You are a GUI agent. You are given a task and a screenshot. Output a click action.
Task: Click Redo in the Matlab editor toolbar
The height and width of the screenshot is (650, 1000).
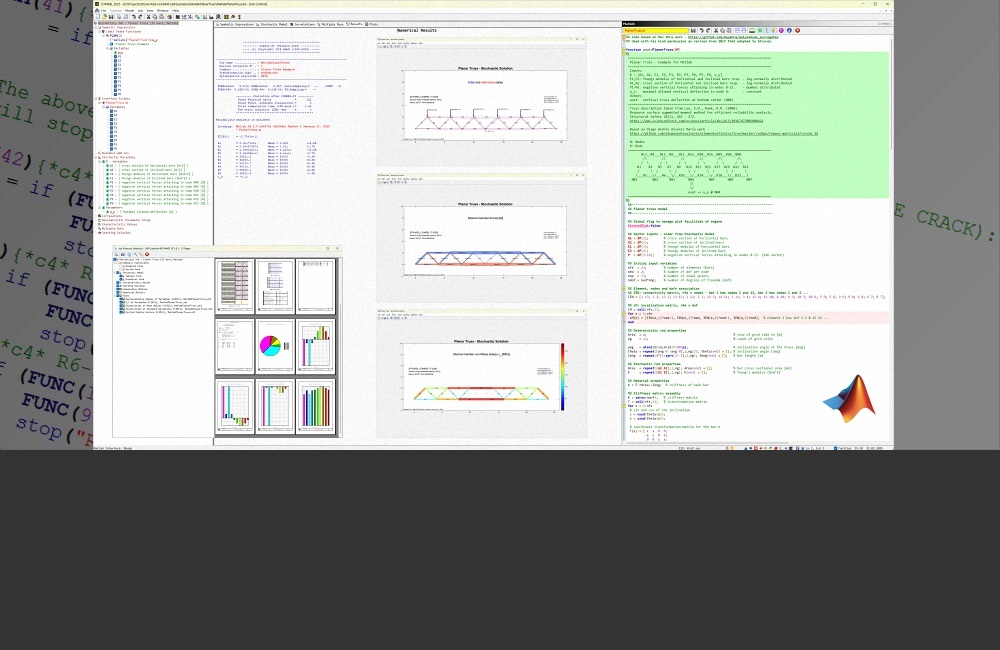[x=708, y=31]
